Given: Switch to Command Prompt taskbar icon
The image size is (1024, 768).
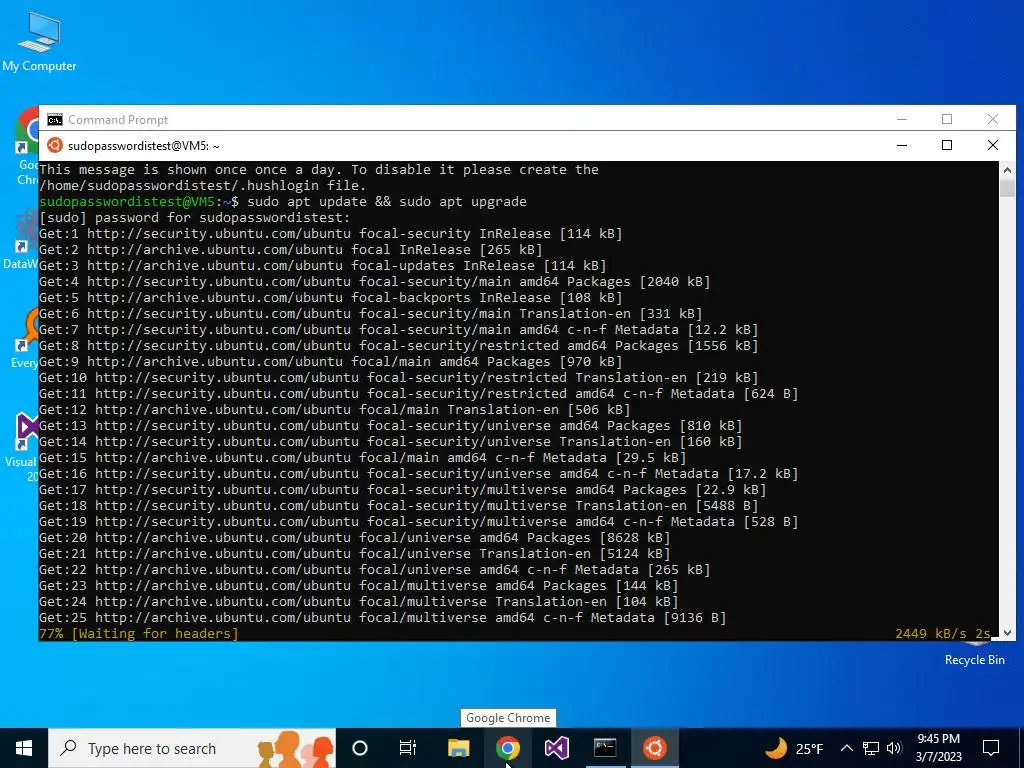Looking at the screenshot, I should point(605,748).
